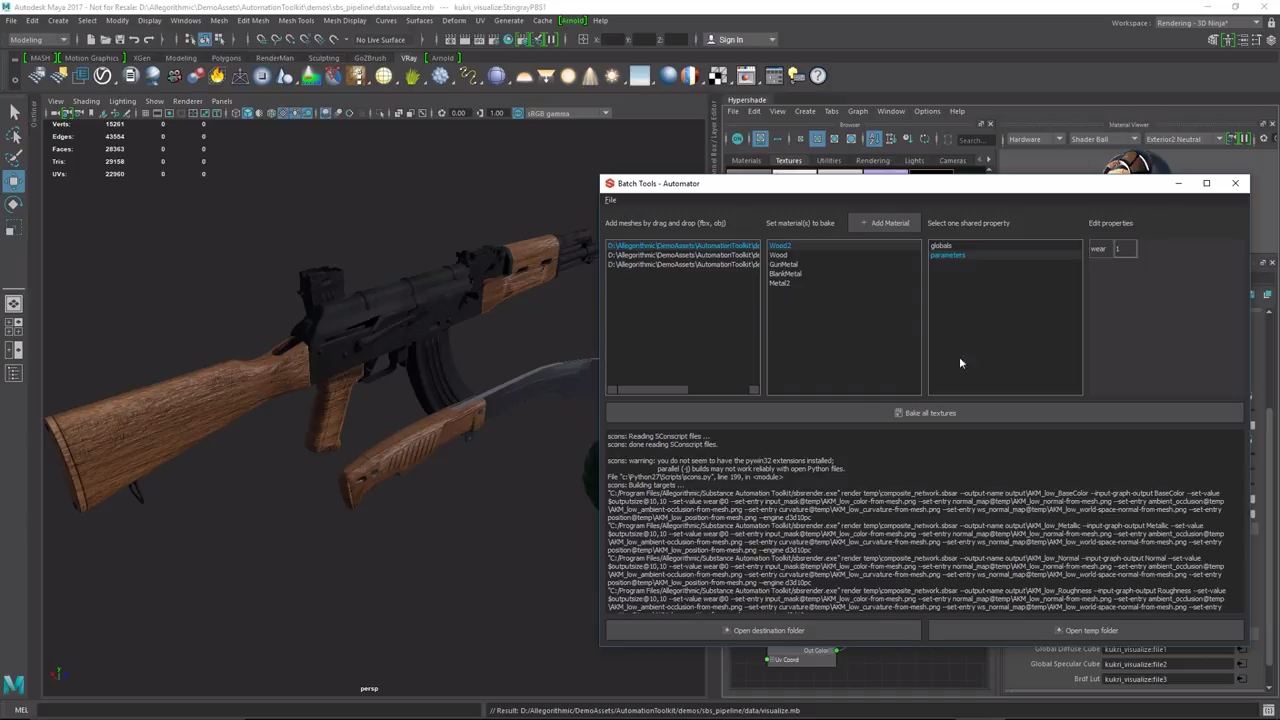Click the wear value input field
The image size is (1280, 720).
click(x=1125, y=249)
